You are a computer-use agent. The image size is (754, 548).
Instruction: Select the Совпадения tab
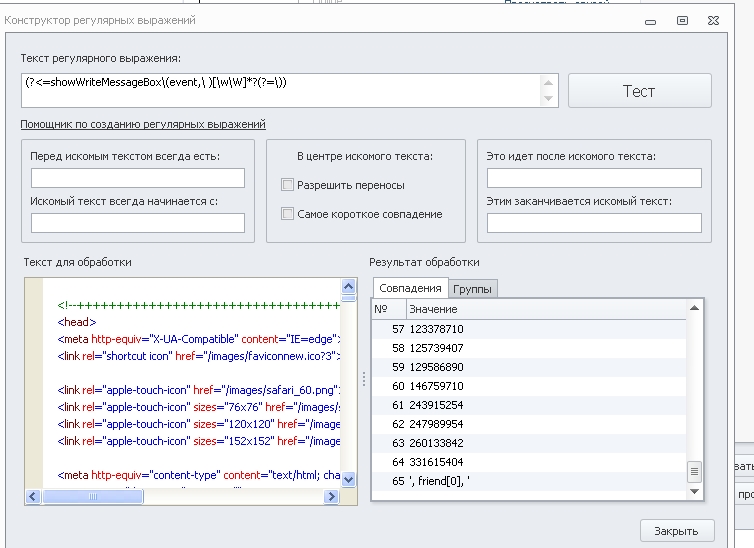(410, 288)
